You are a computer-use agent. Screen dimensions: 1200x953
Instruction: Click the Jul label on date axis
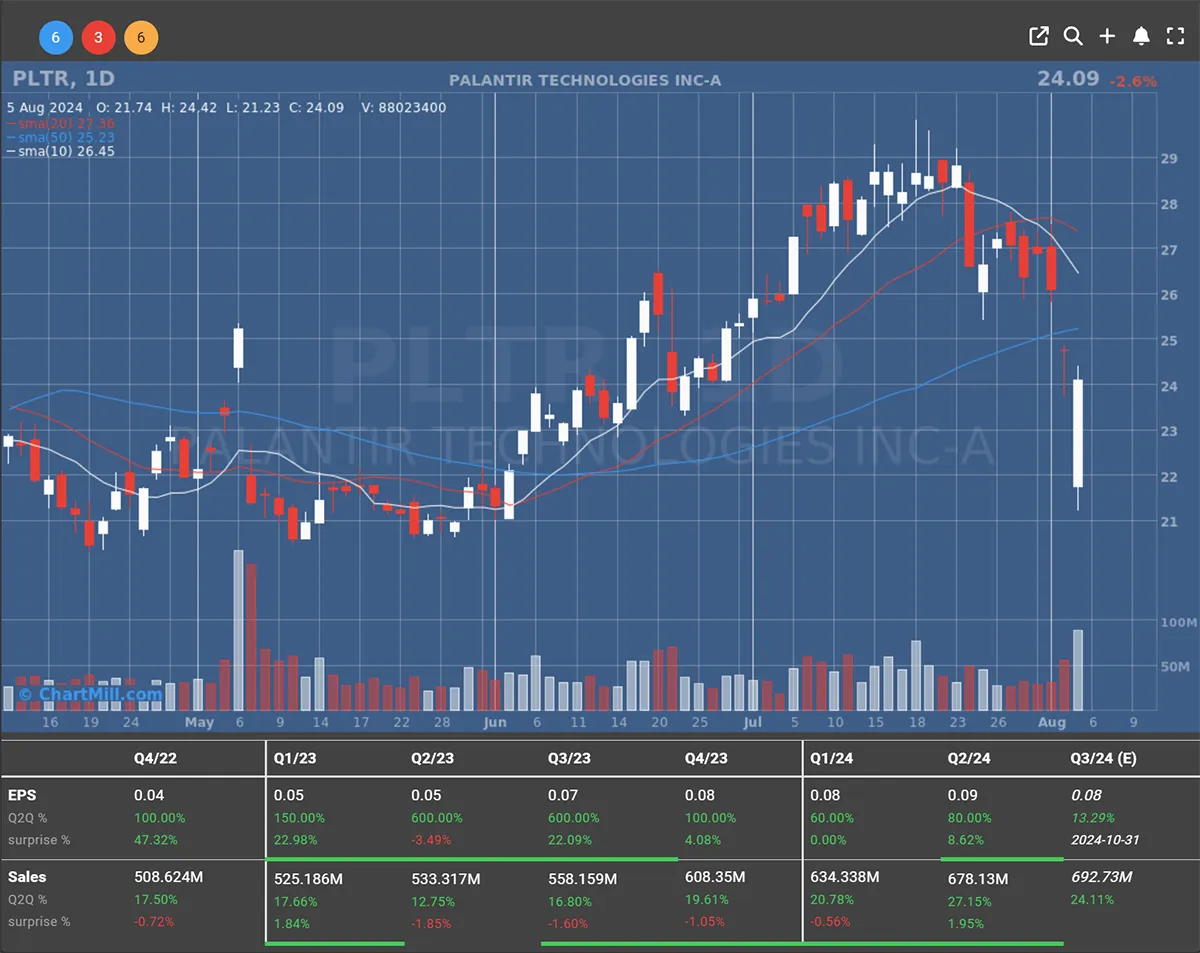click(753, 722)
